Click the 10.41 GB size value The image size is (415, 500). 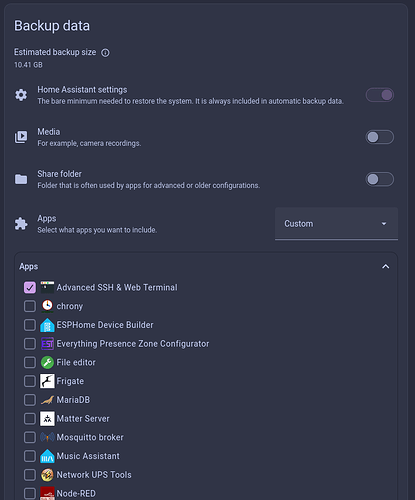pos(28,65)
